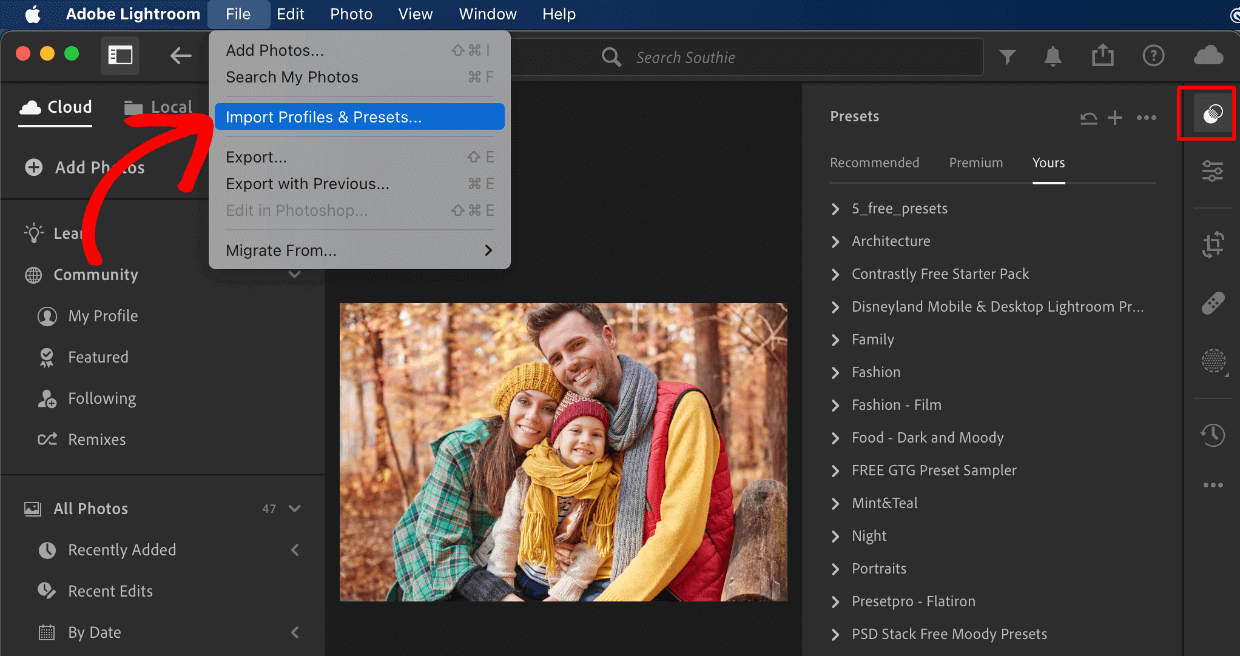Select the Healing Brush tool
Screen dimensions: 1240x656
1212,302
